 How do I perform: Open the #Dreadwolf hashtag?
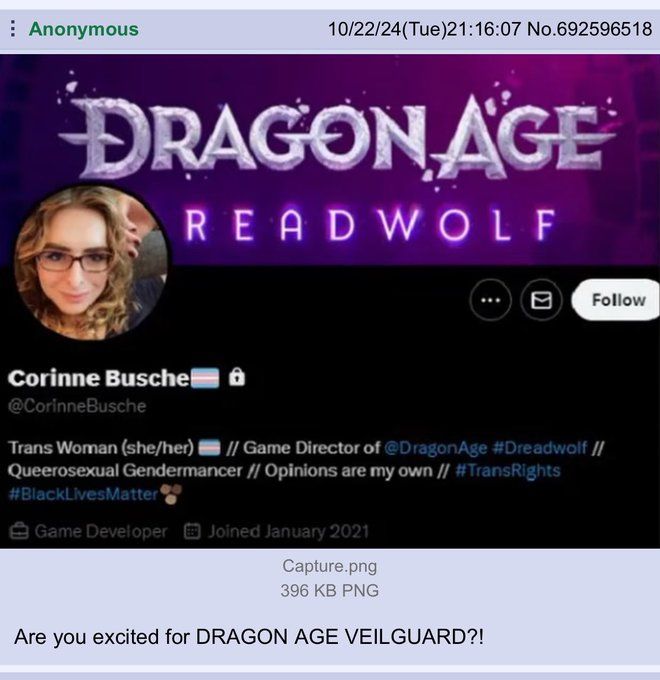[x=540, y=448]
